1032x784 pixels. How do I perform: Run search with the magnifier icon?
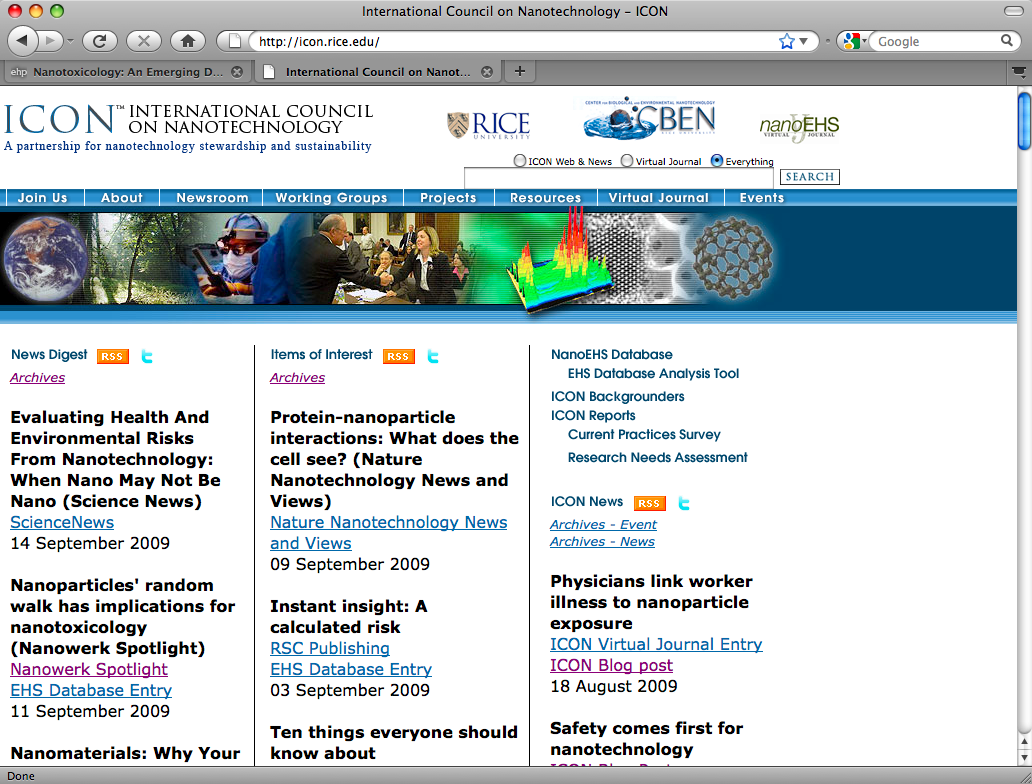(x=1006, y=41)
